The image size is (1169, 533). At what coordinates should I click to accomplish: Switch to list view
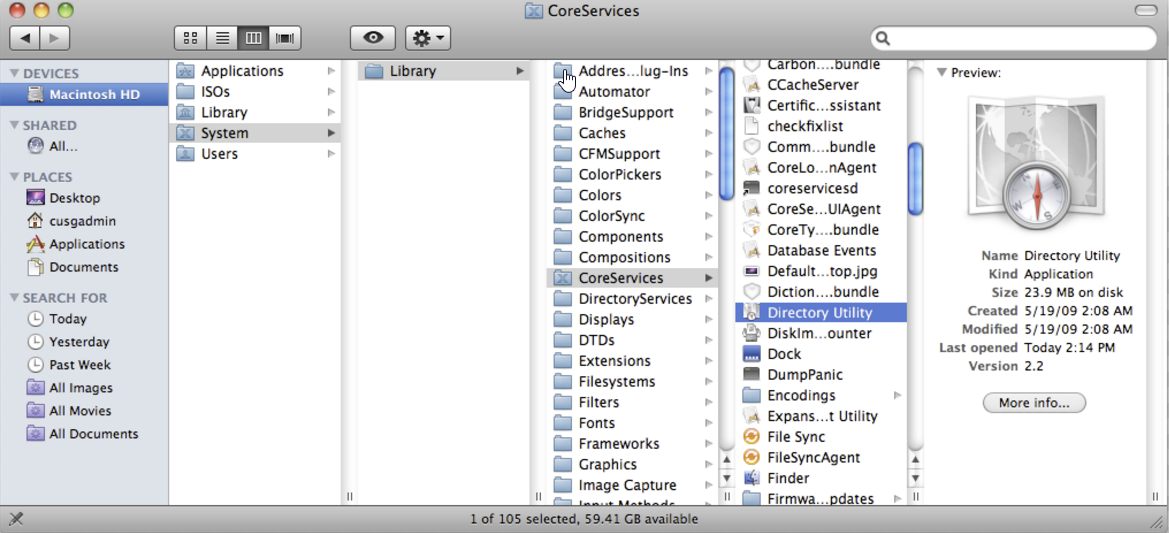click(221, 37)
